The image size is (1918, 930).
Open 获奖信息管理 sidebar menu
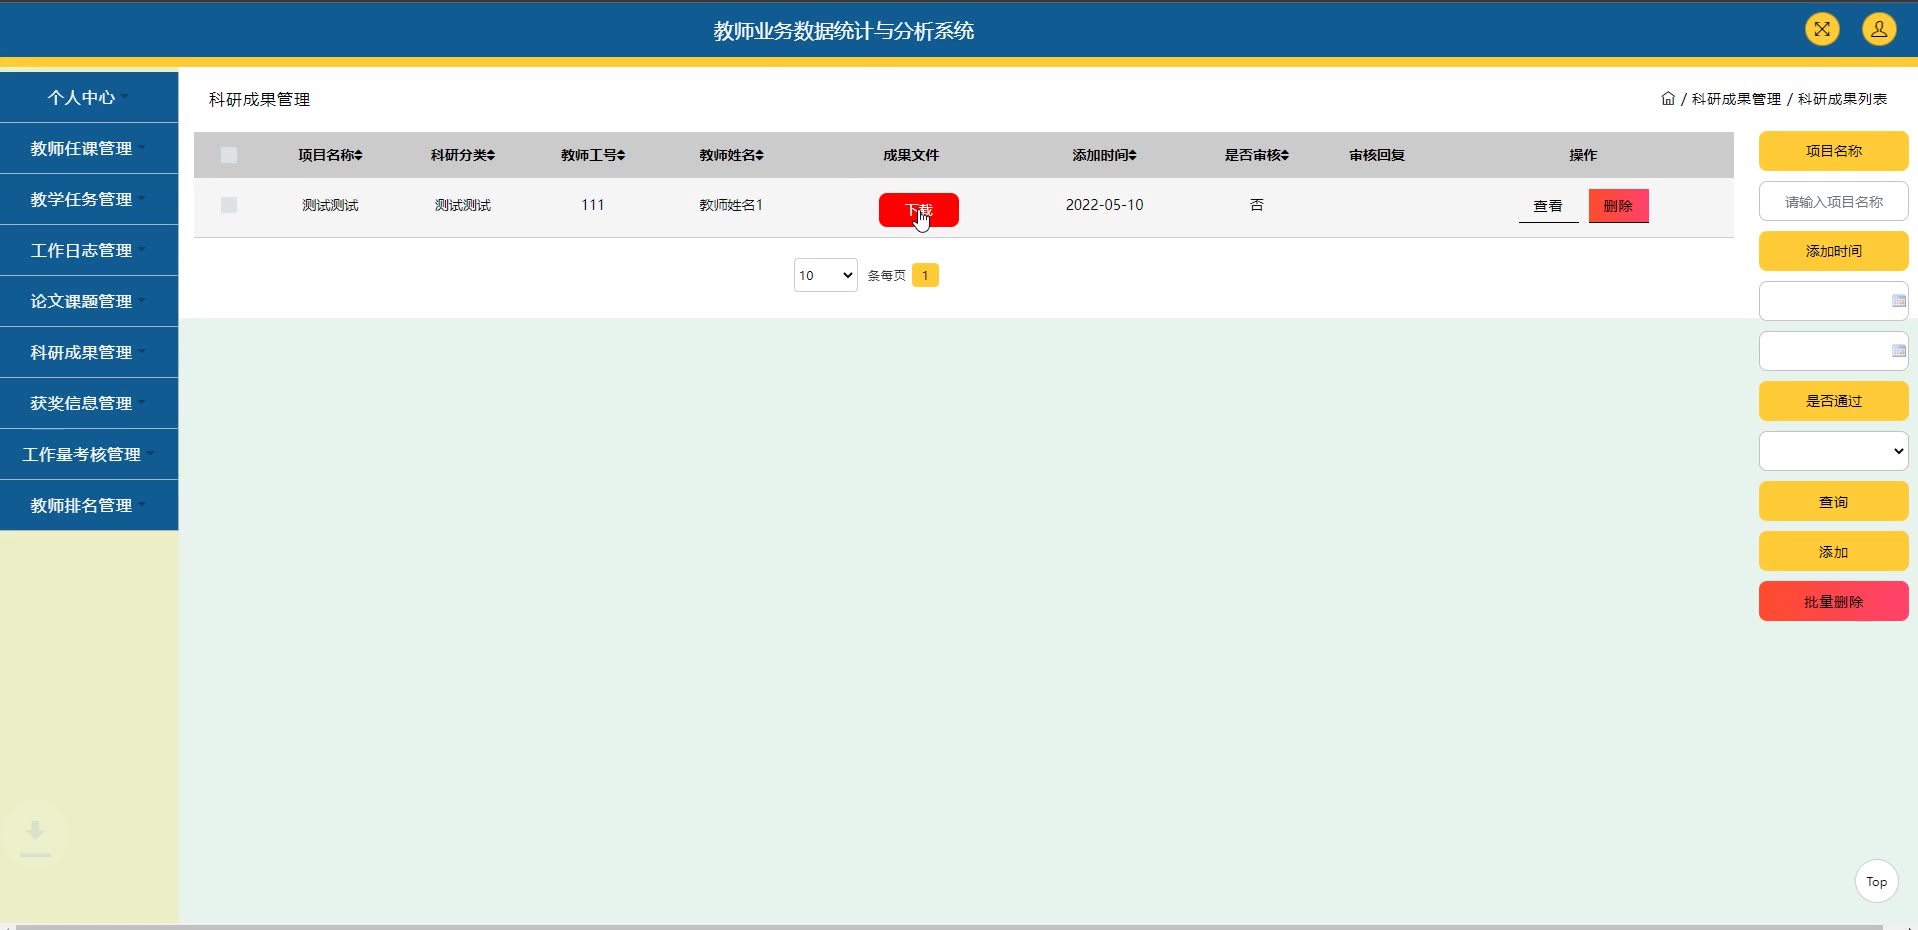[x=89, y=403]
